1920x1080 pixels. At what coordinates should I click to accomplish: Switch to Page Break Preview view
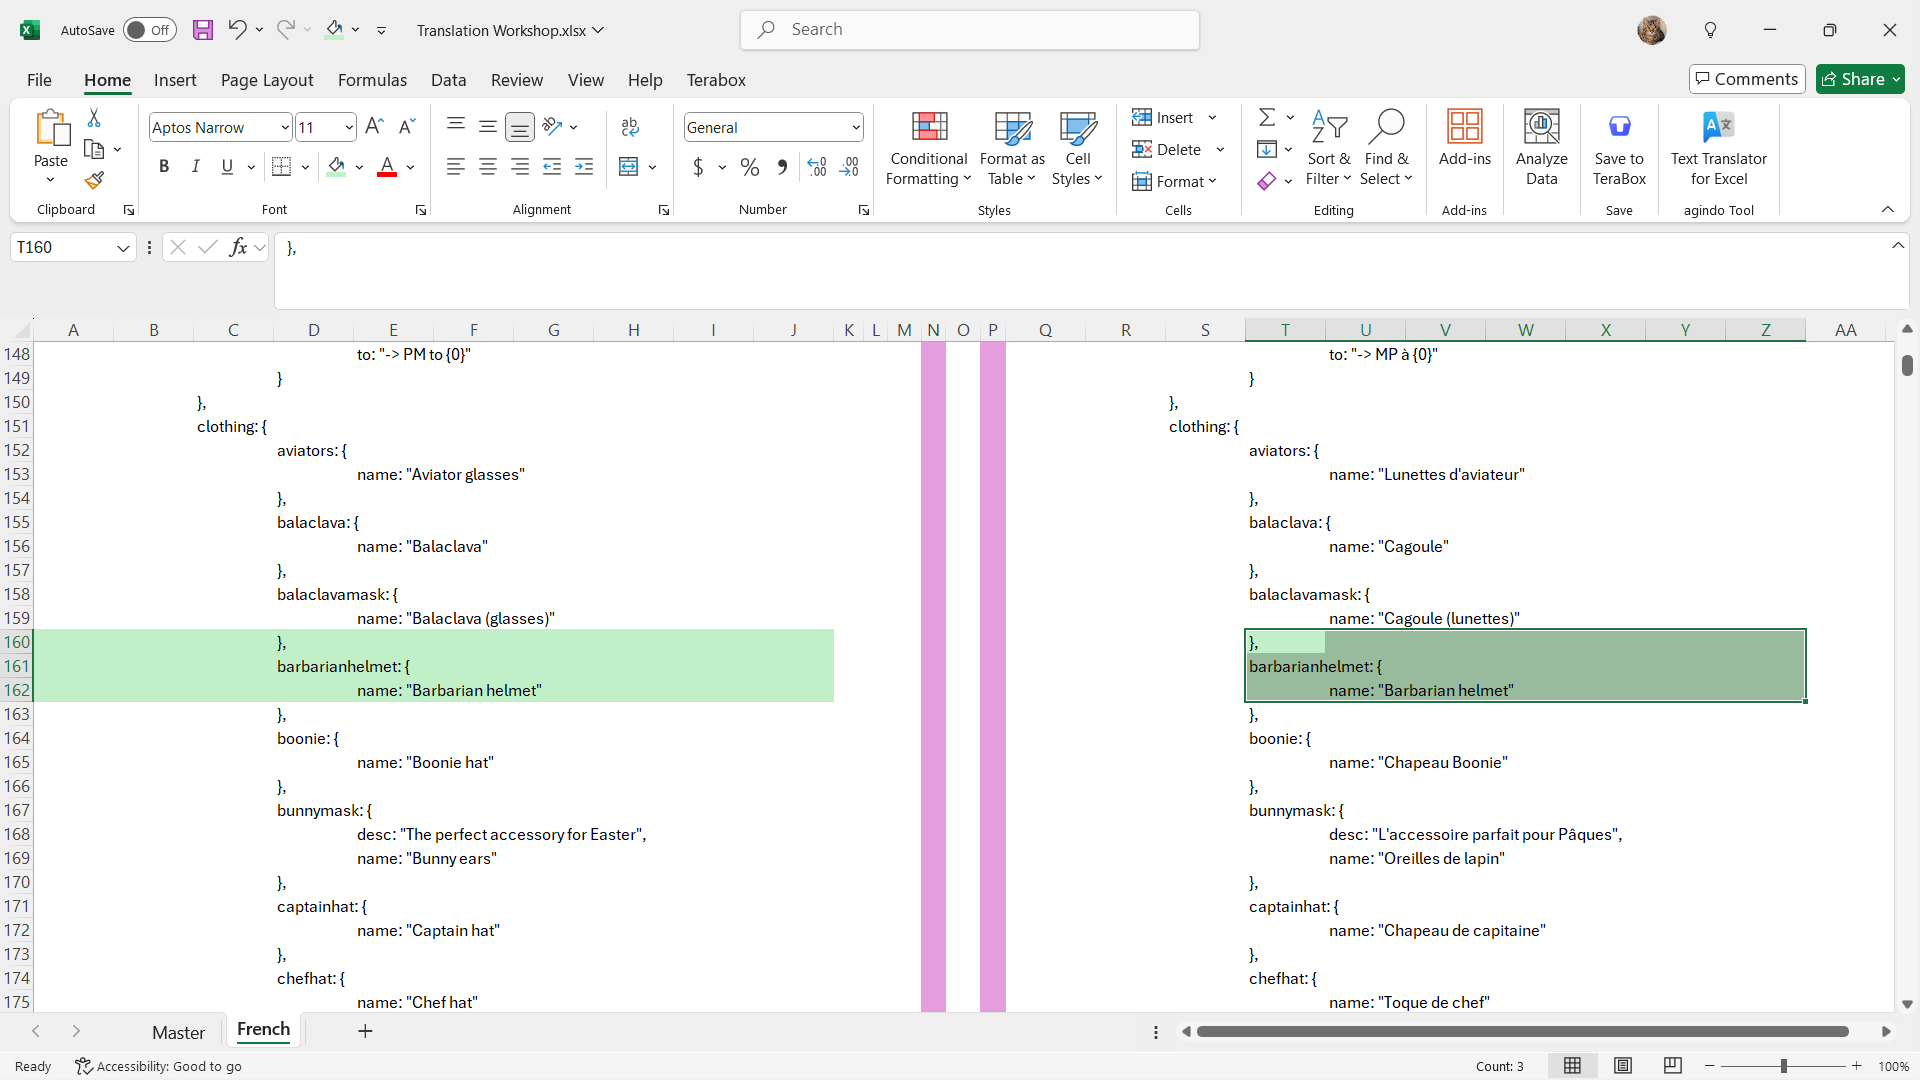1672,1066
